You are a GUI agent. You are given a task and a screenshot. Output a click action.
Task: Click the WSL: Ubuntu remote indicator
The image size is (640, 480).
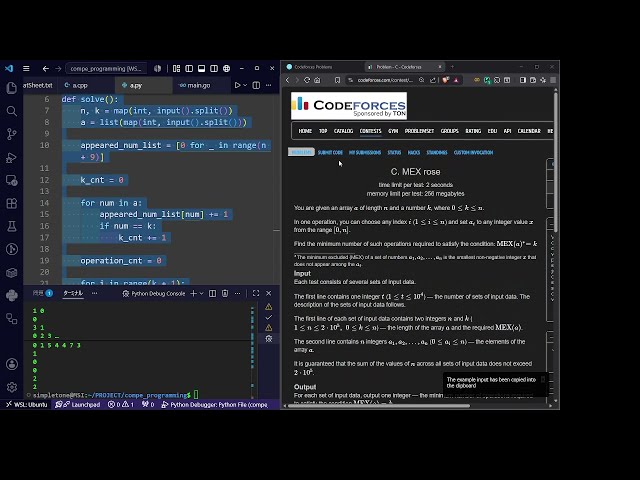[27, 404]
